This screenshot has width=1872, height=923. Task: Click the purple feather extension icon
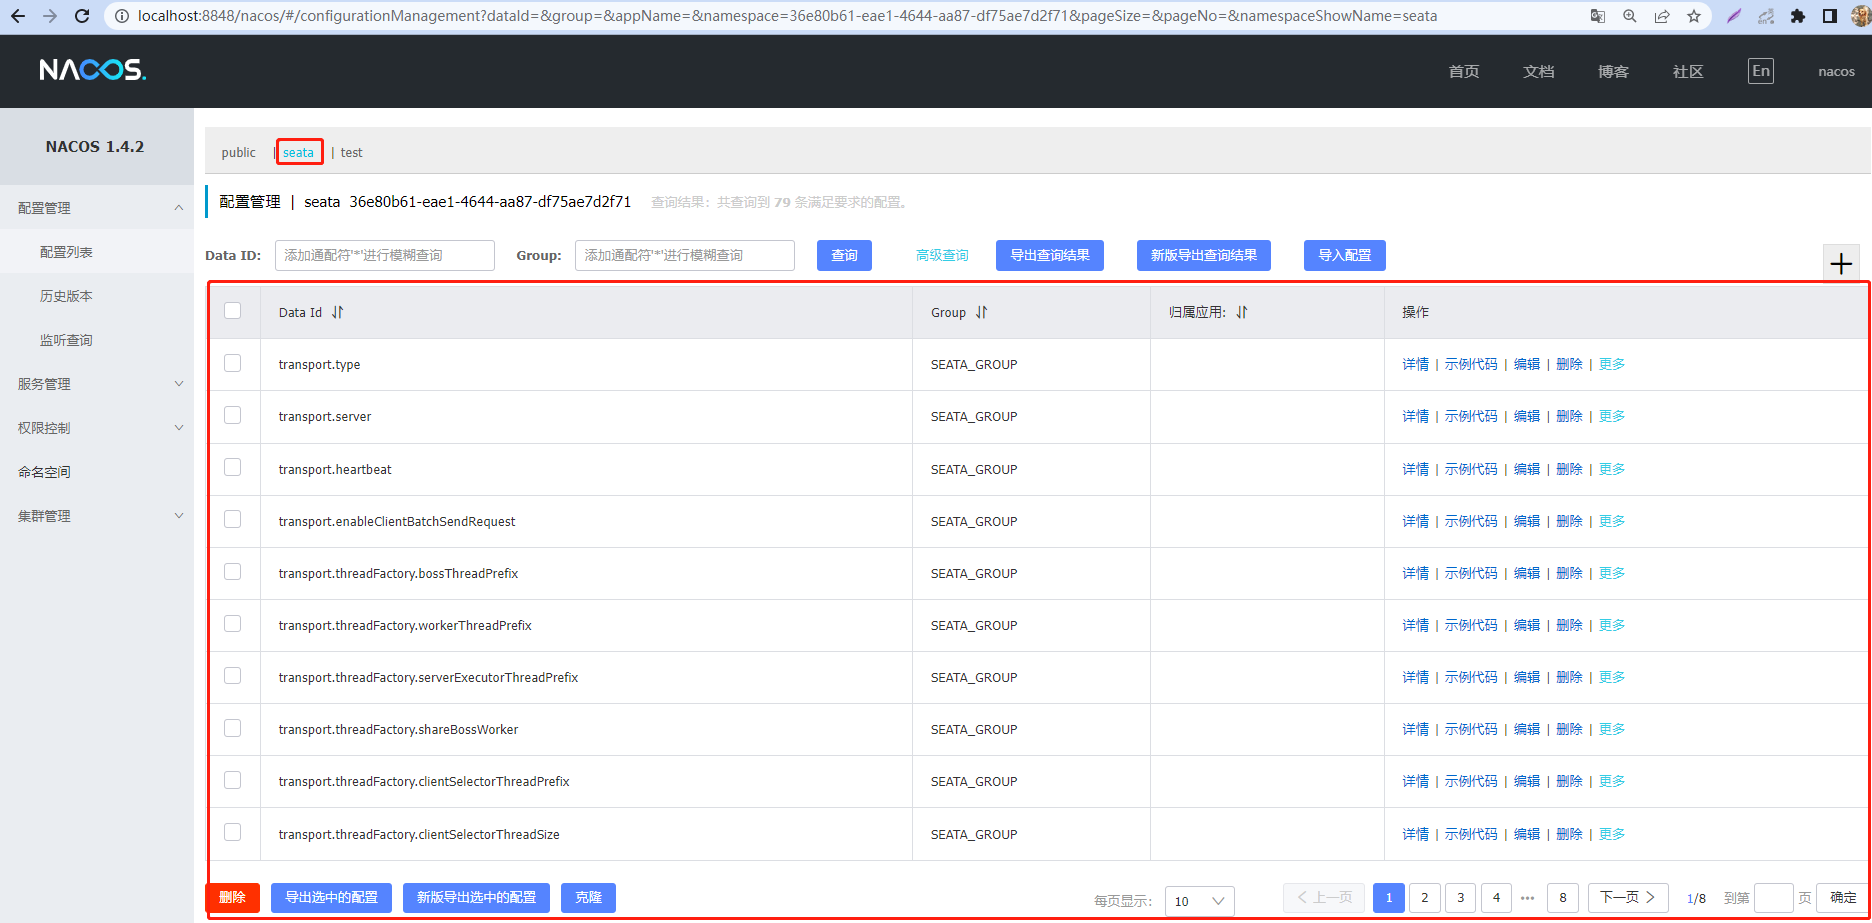coord(1734,16)
